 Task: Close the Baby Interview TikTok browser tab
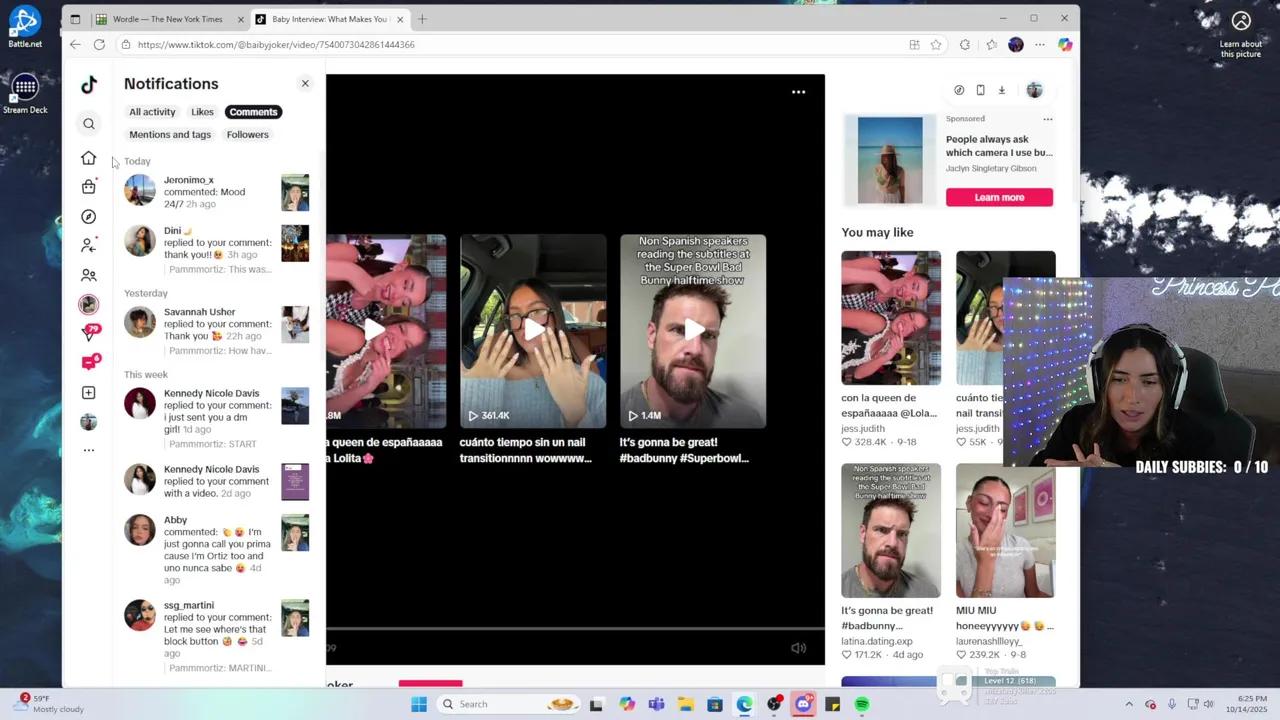[400, 19]
